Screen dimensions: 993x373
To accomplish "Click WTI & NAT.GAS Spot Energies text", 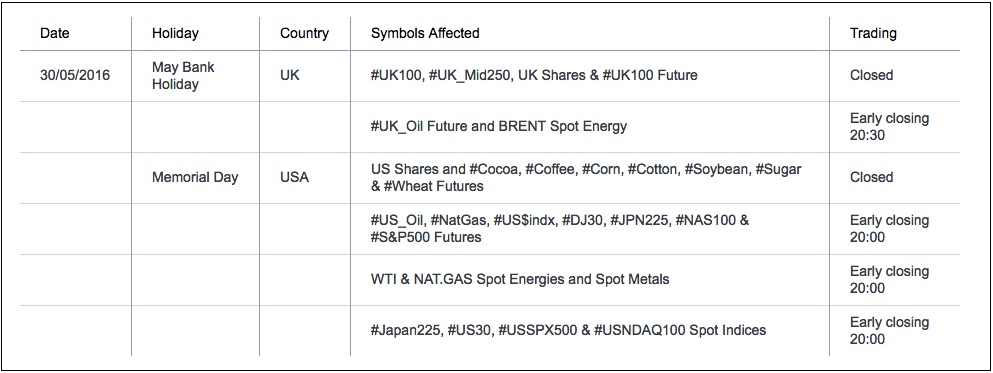I will [x=519, y=279].
